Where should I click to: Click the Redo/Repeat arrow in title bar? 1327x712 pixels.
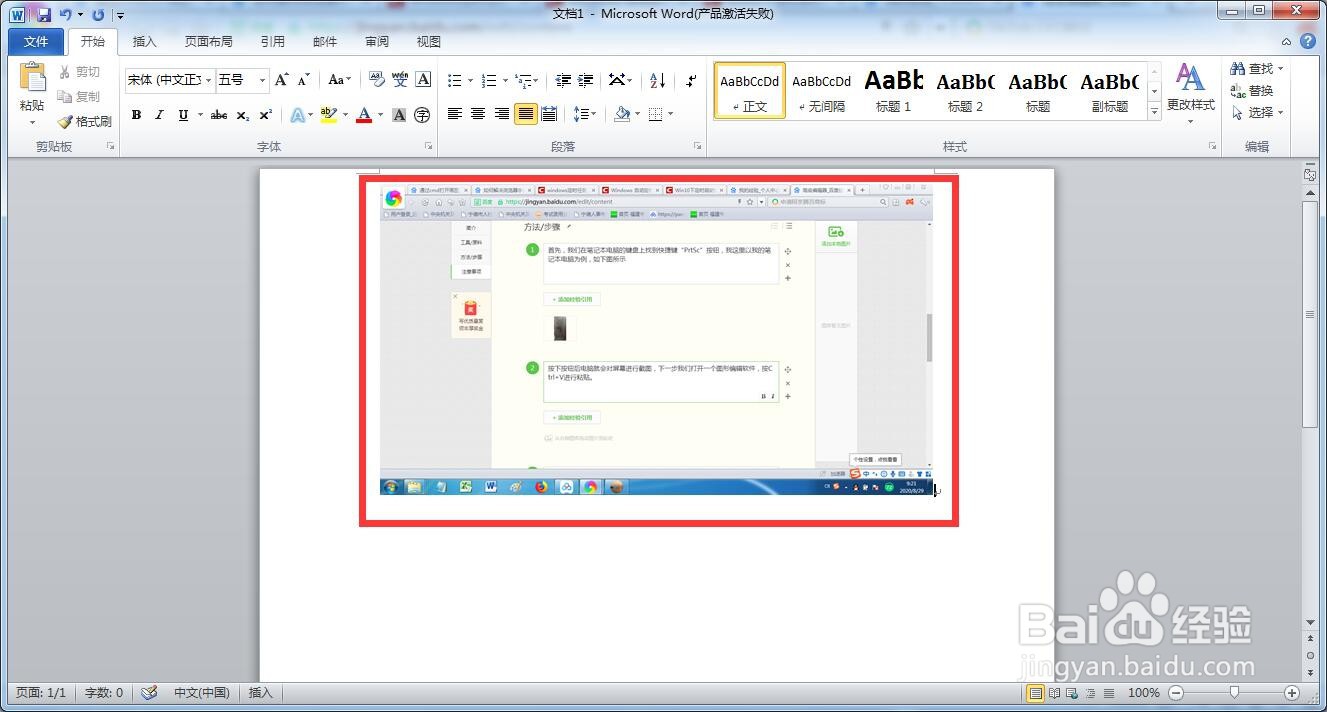tap(98, 14)
